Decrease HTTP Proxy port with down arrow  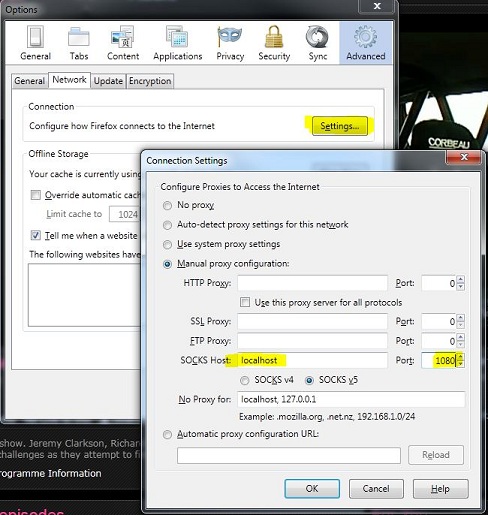pos(461,287)
